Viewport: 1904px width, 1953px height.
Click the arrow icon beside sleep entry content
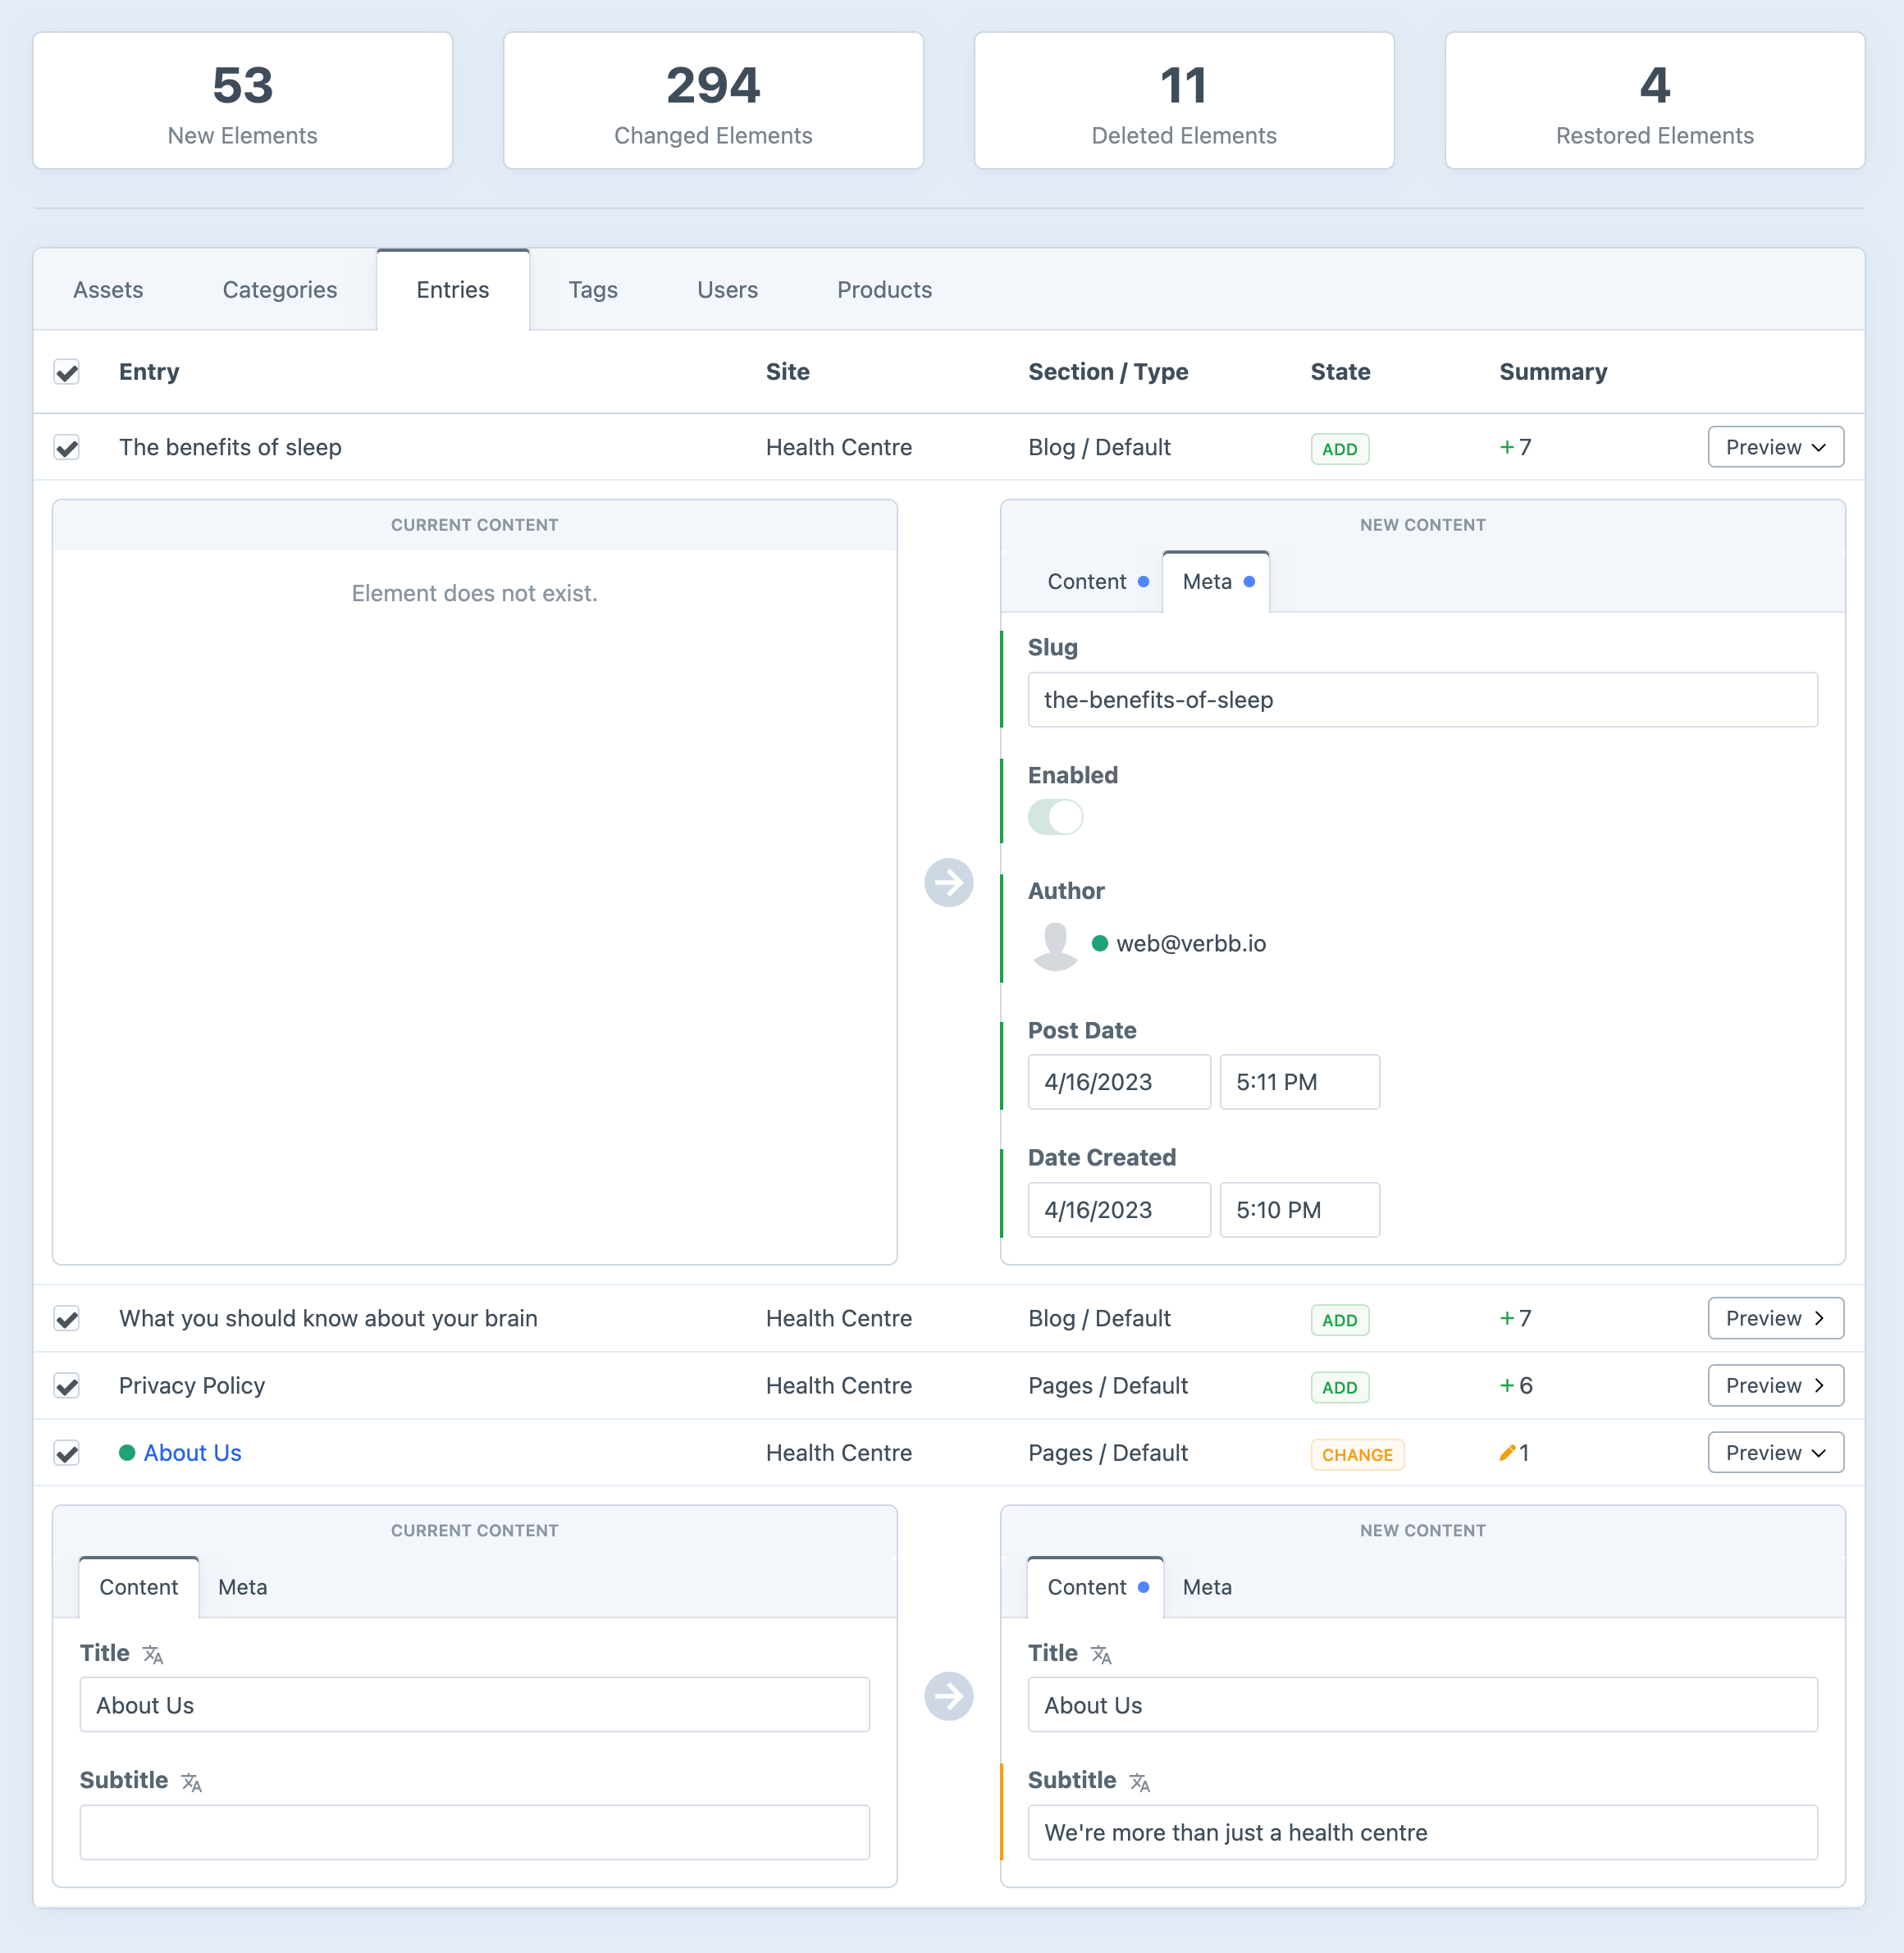coord(948,882)
